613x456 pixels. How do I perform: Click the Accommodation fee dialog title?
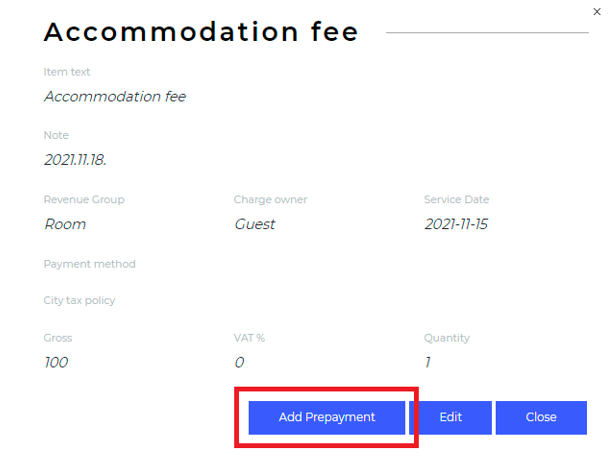click(201, 32)
